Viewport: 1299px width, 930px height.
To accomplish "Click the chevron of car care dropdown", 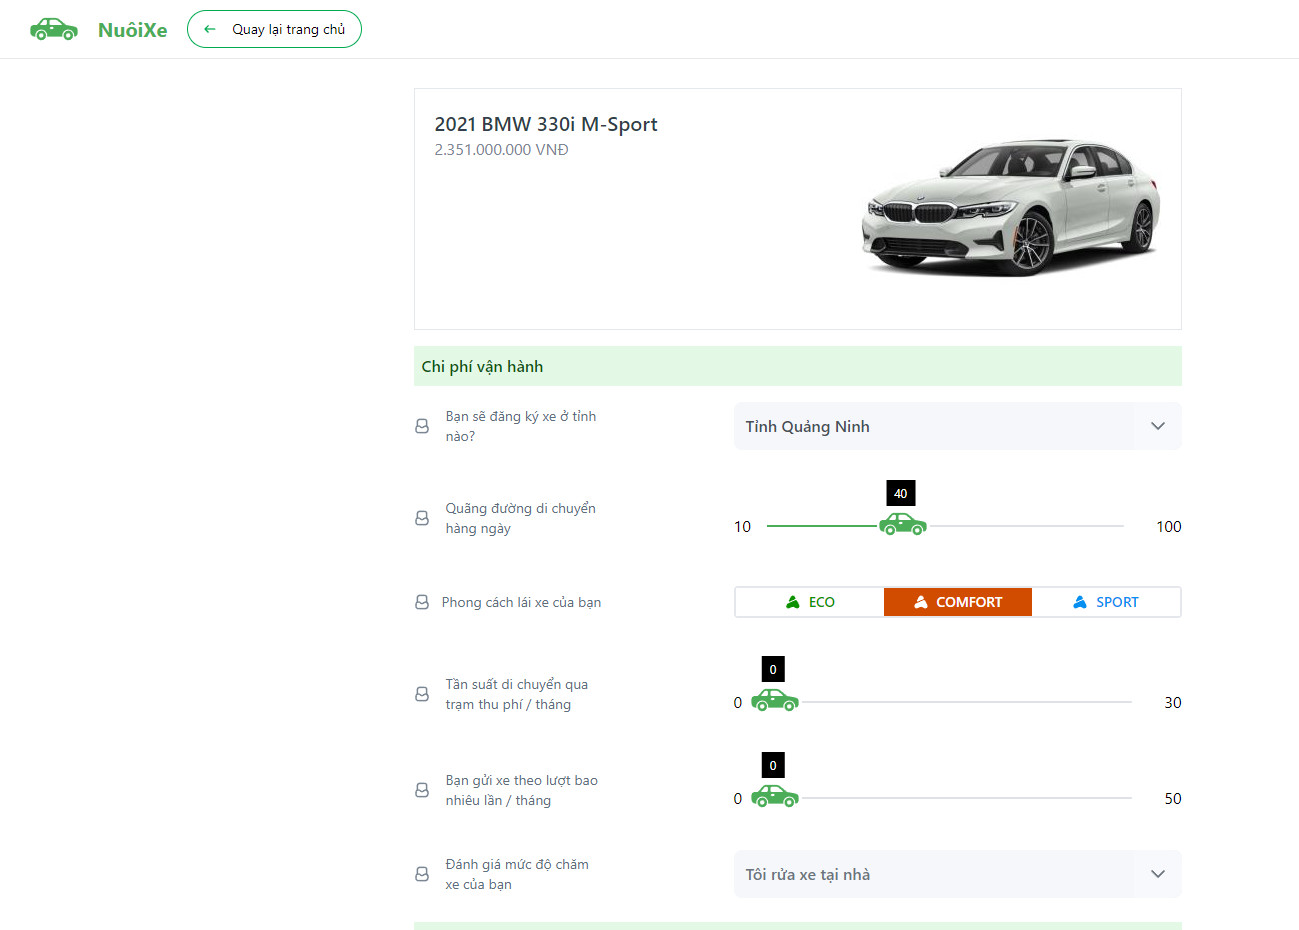I will point(1158,874).
